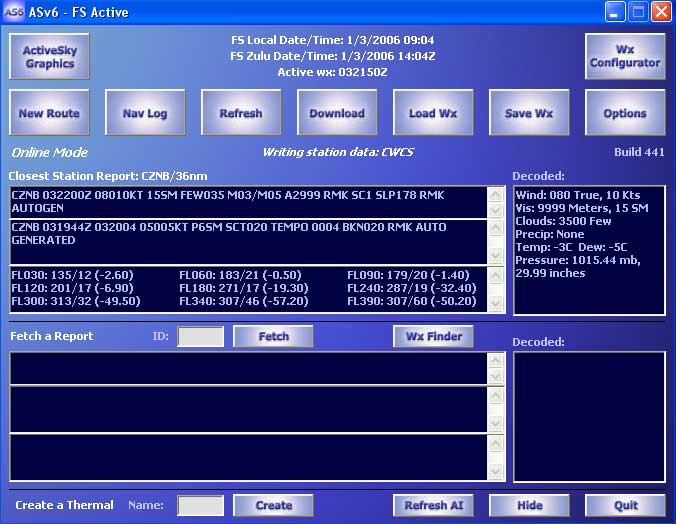Focus the Fetch a Report ID field
The image size is (676, 524).
click(x=200, y=336)
